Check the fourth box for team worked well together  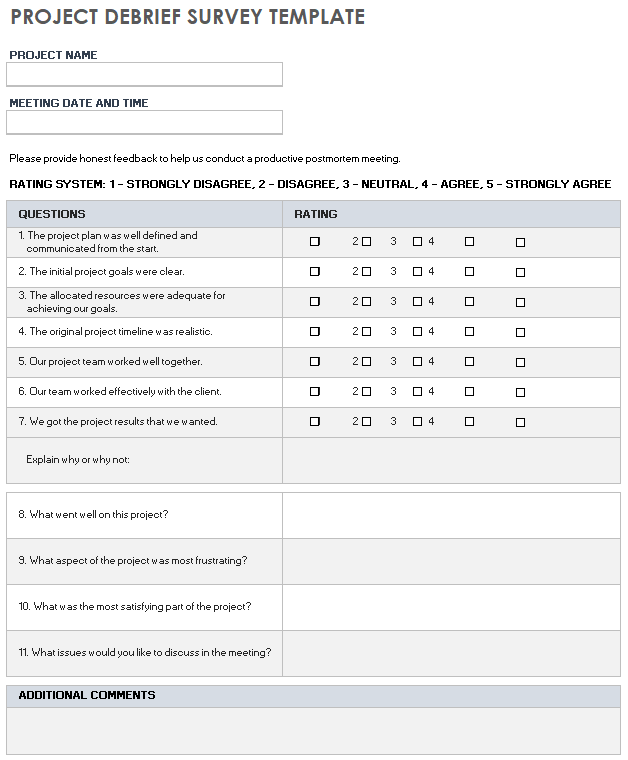[x=469, y=362]
